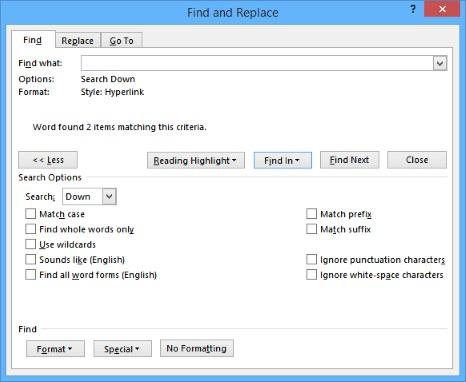Viewport: 466px width, 382px height.
Task: Enable the Use wildcards checkbox
Action: click(x=30, y=244)
